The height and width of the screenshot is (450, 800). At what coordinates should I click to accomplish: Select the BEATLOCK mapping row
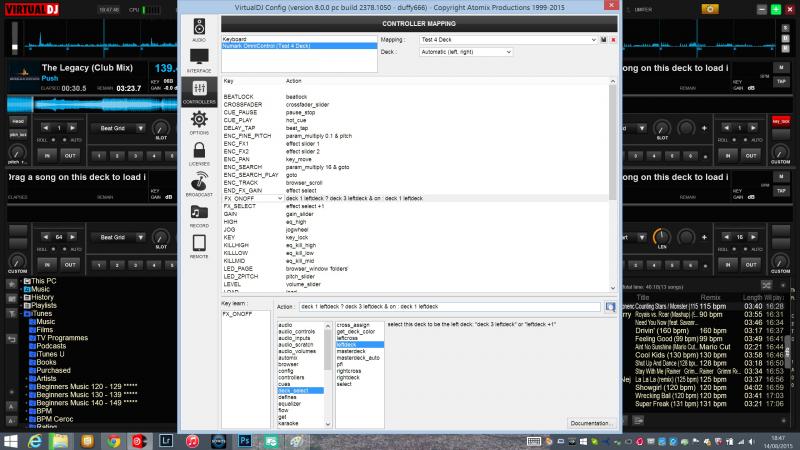click(415, 97)
